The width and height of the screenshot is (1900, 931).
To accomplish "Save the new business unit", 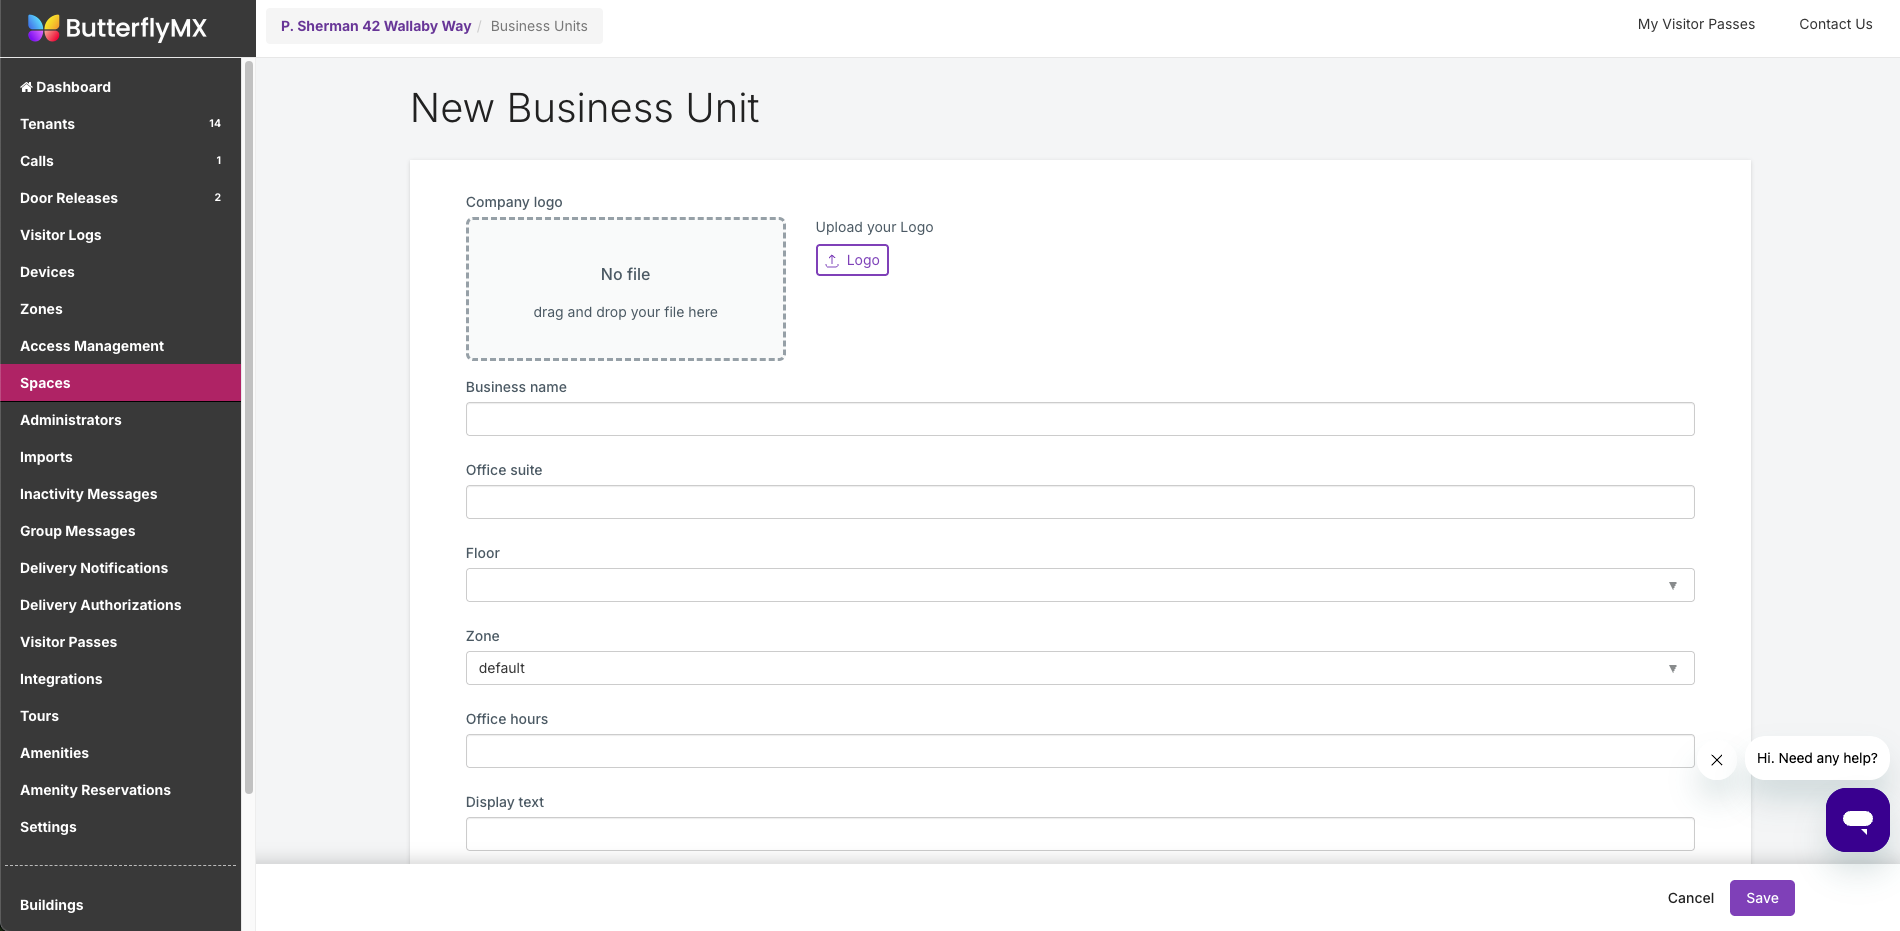I will [1761, 898].
